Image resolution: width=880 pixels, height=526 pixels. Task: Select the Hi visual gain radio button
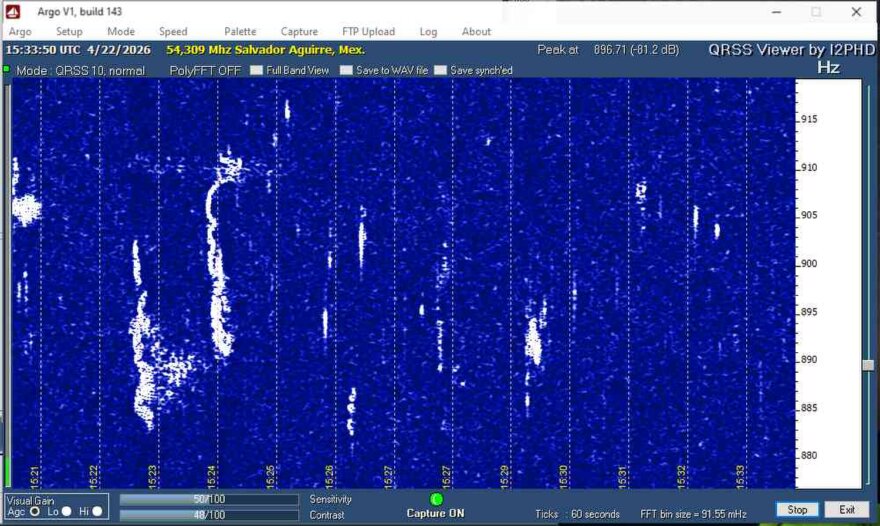click(97, 511)
